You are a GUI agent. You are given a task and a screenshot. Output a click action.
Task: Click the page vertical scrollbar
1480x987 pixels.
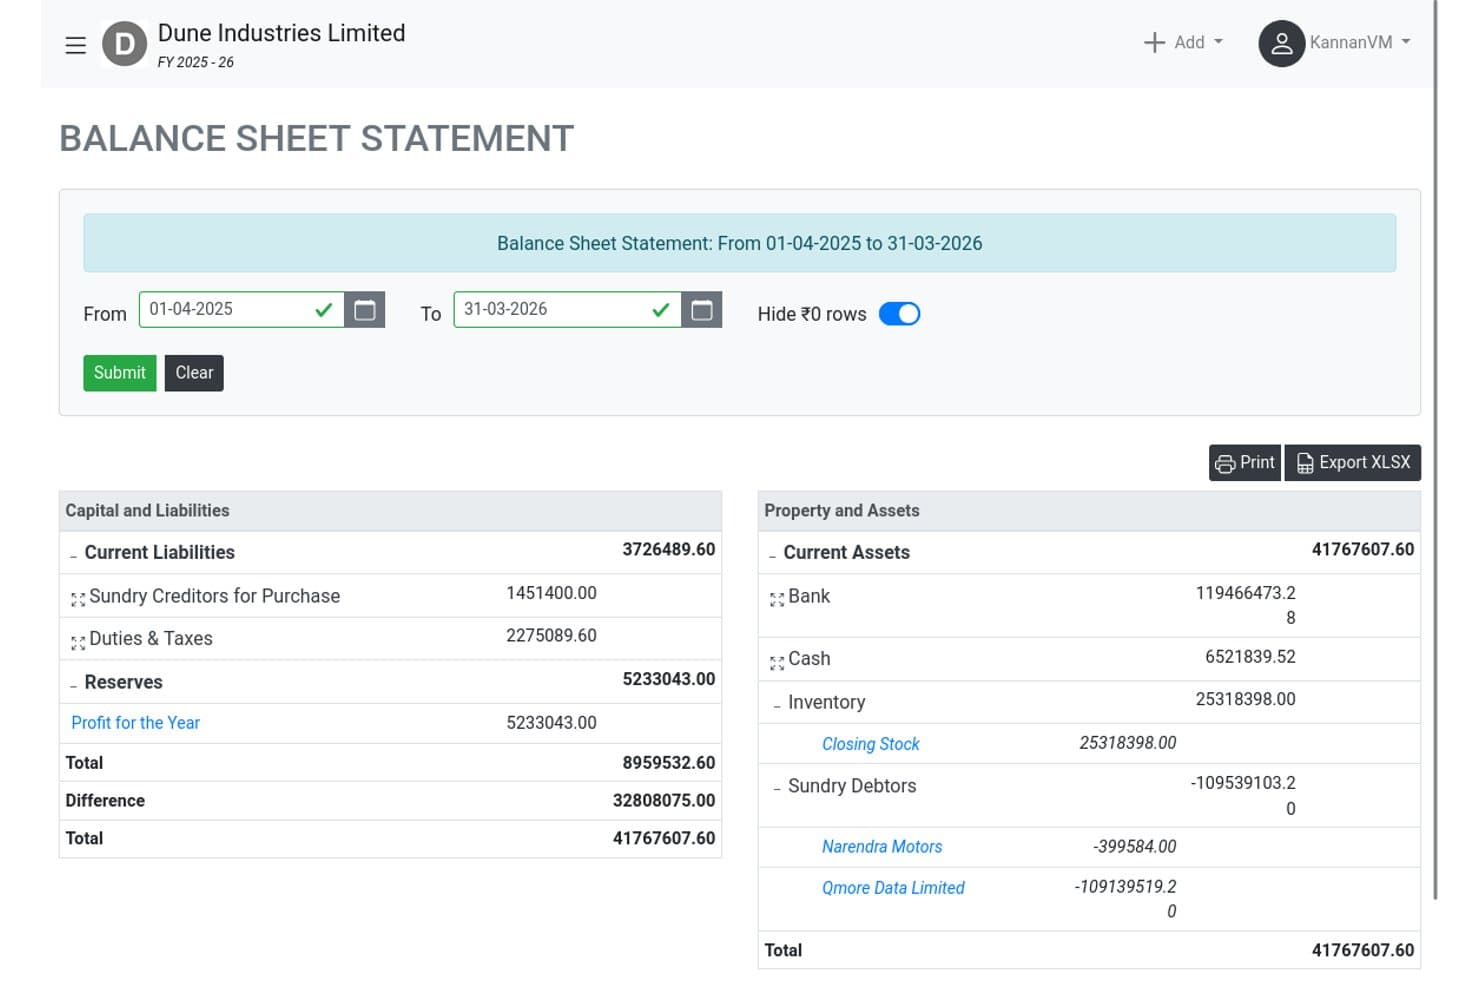[1436, 450]
